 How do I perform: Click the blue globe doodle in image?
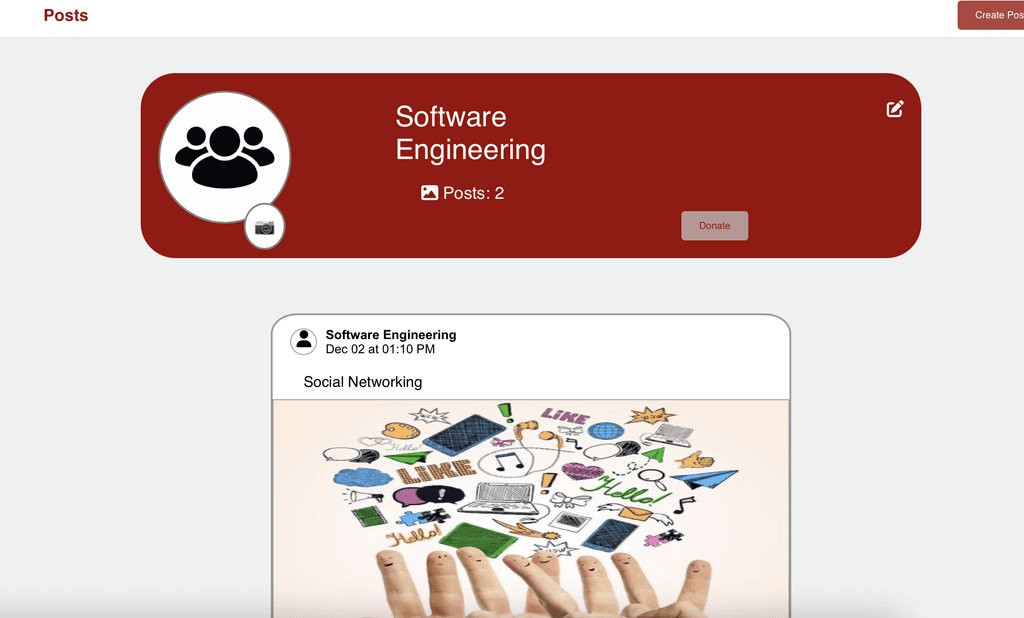[605, 431]
